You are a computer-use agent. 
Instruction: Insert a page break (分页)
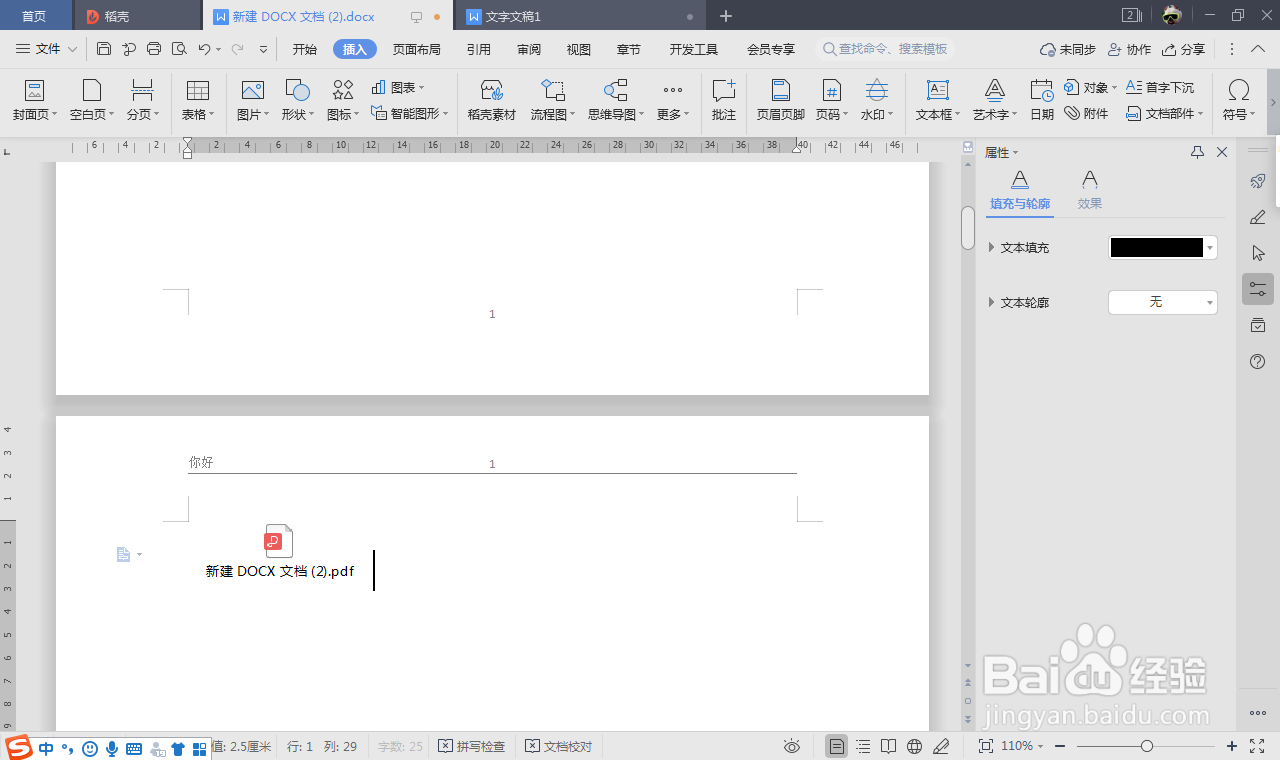point(143,101)
